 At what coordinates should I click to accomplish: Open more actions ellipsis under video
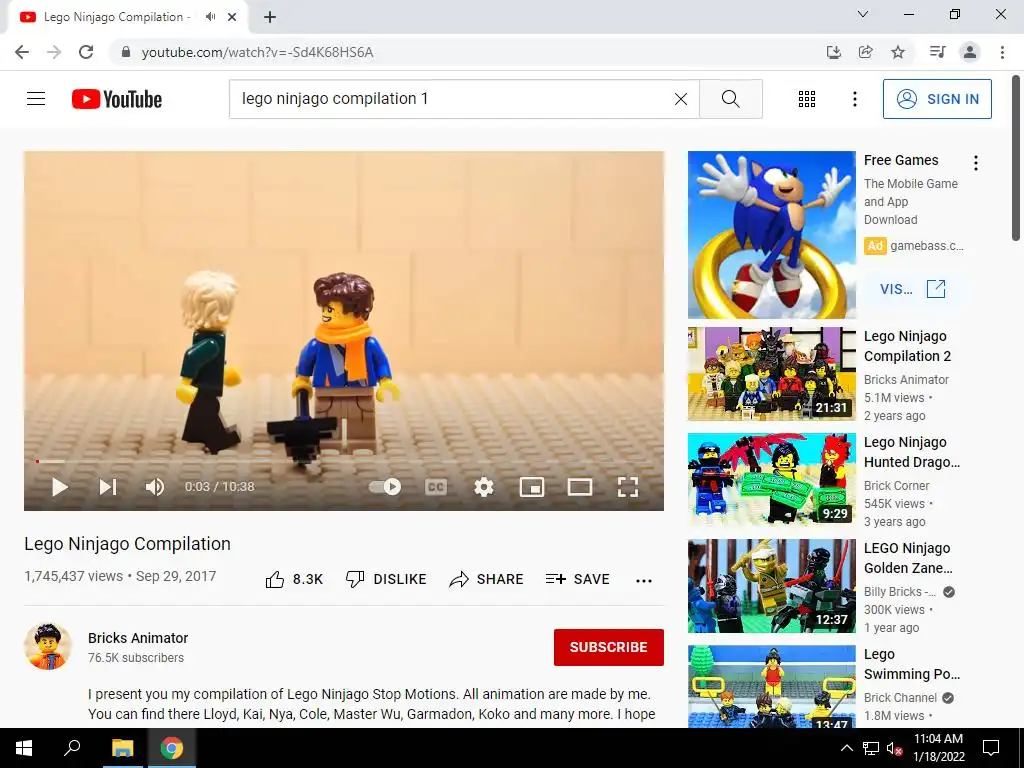(644, 581)
